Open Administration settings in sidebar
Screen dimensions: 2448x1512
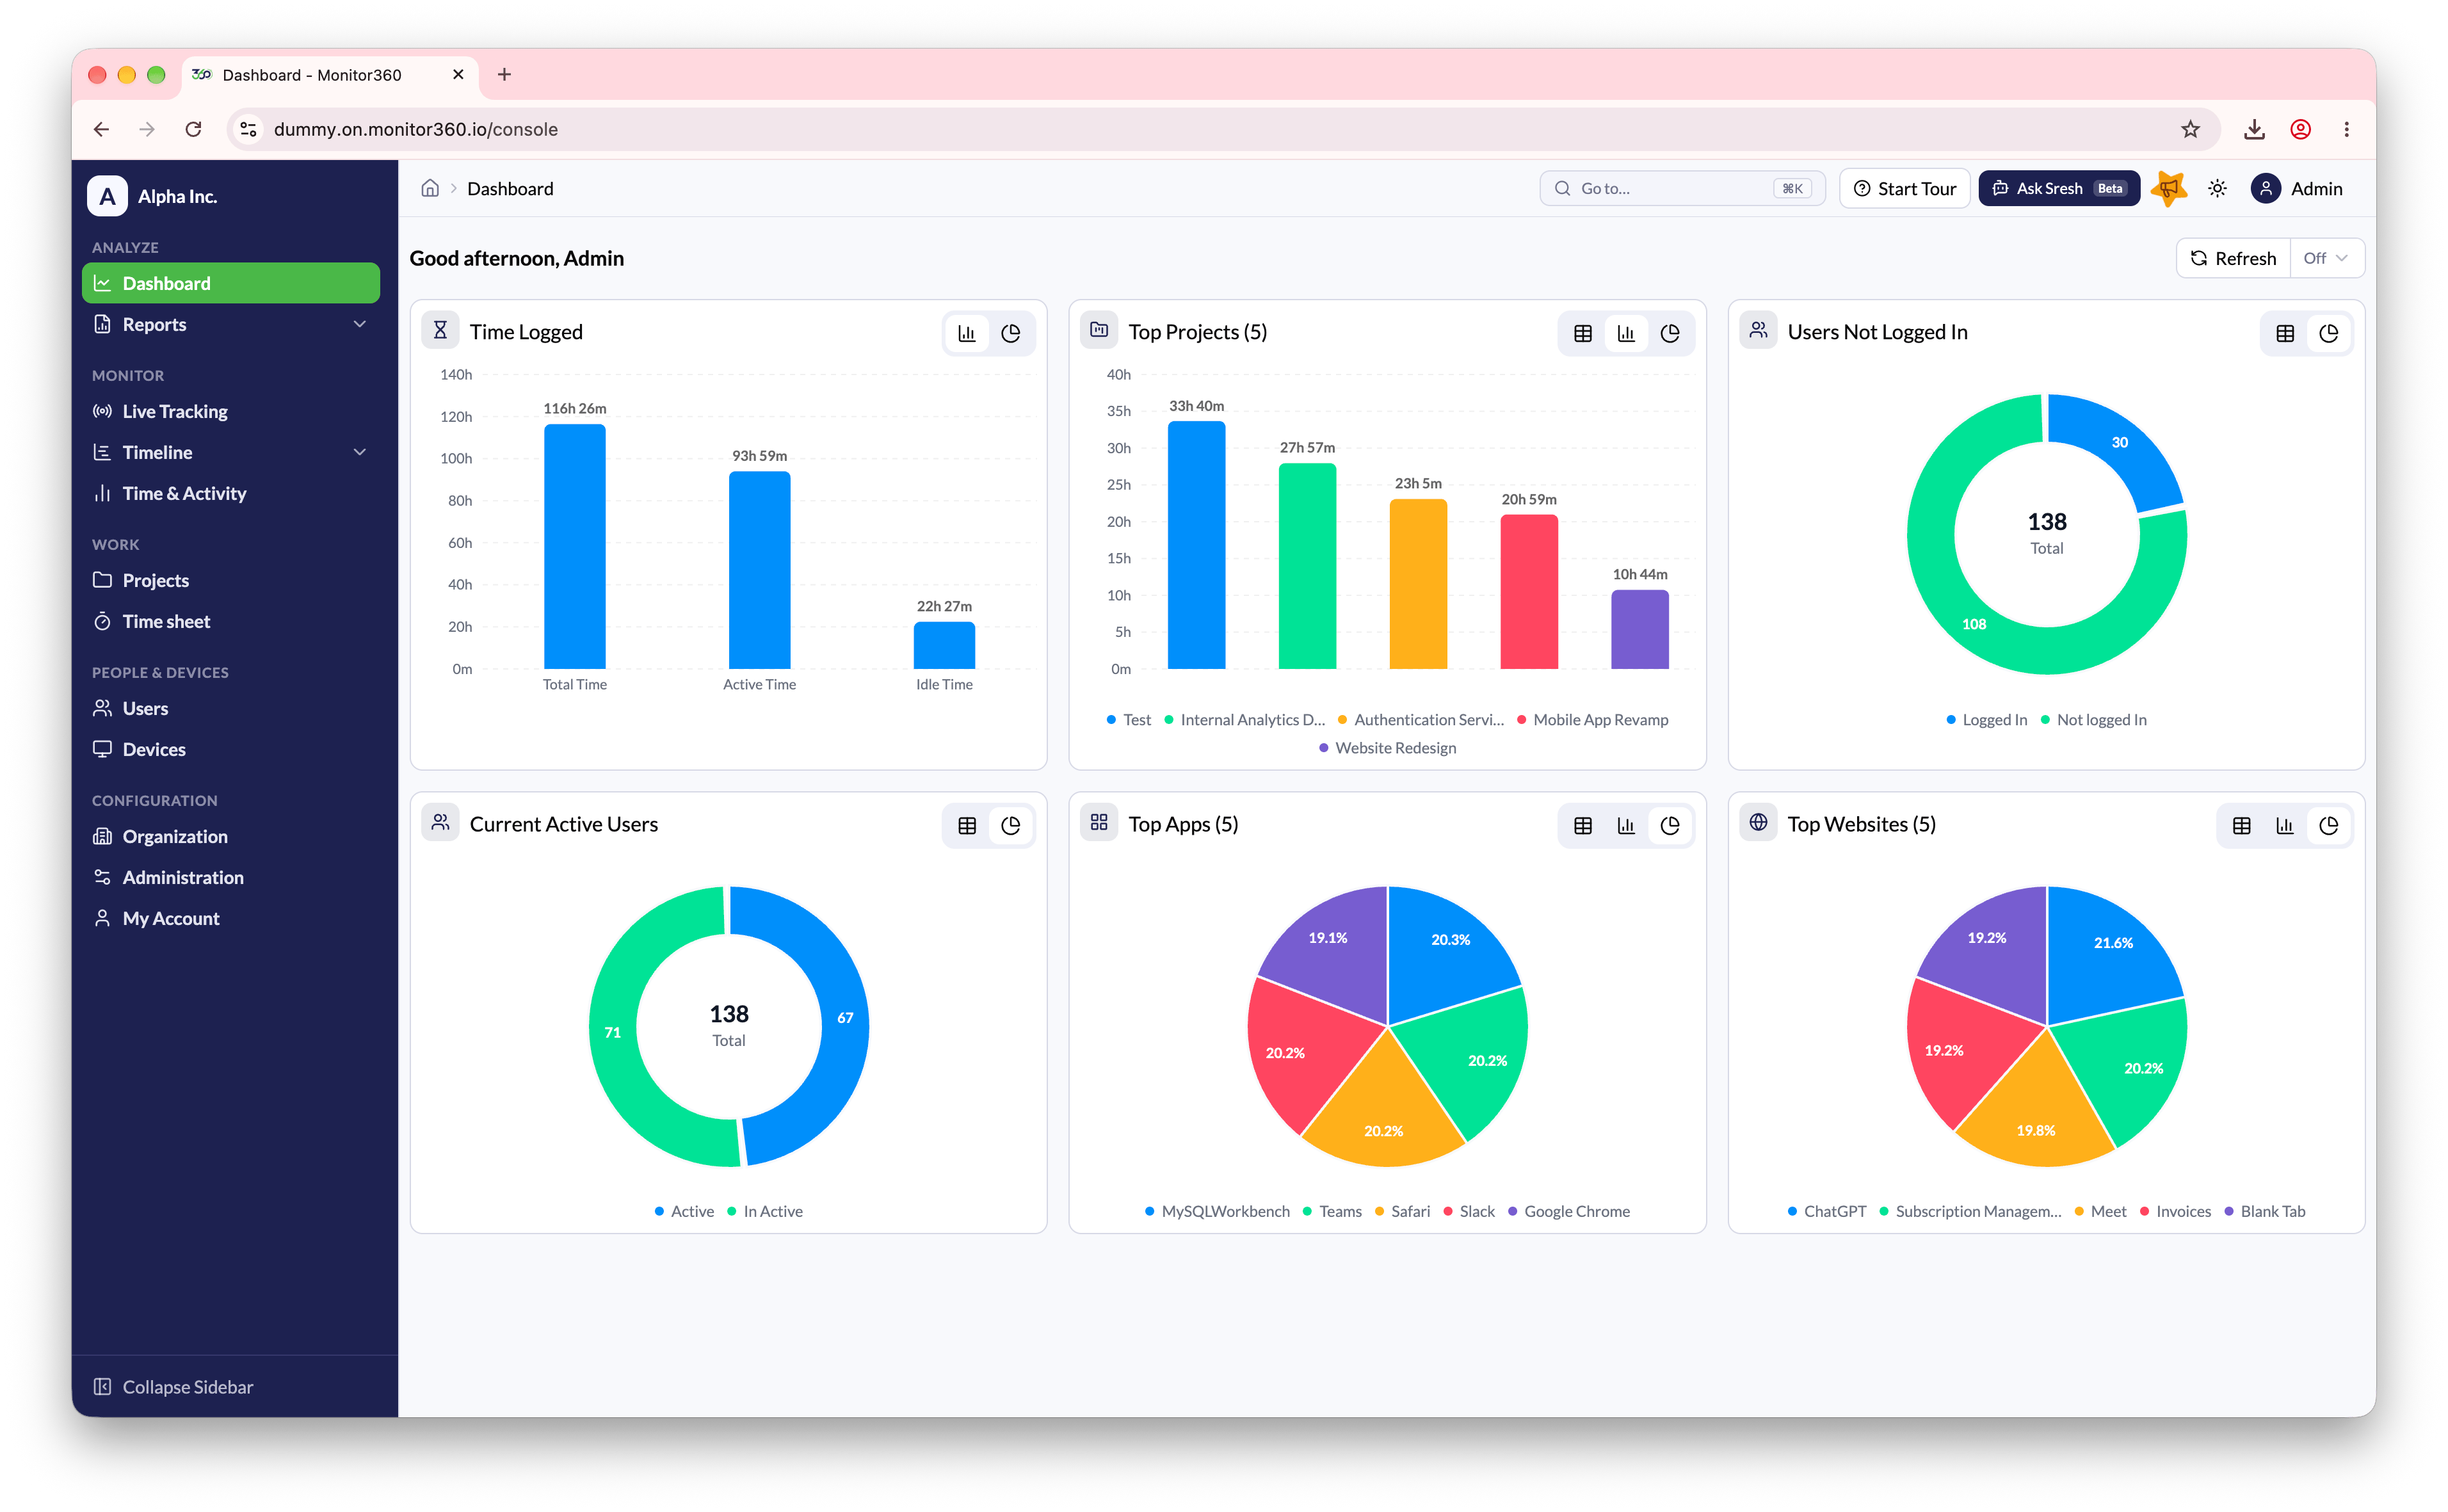click(x=231, y=877)
